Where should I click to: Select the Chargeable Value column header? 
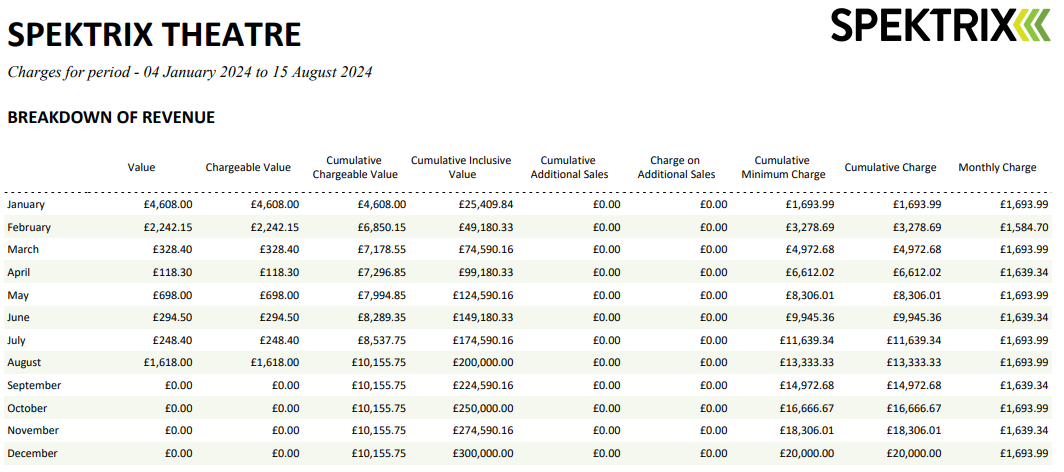pyautogui.click(x=248, y=168)
